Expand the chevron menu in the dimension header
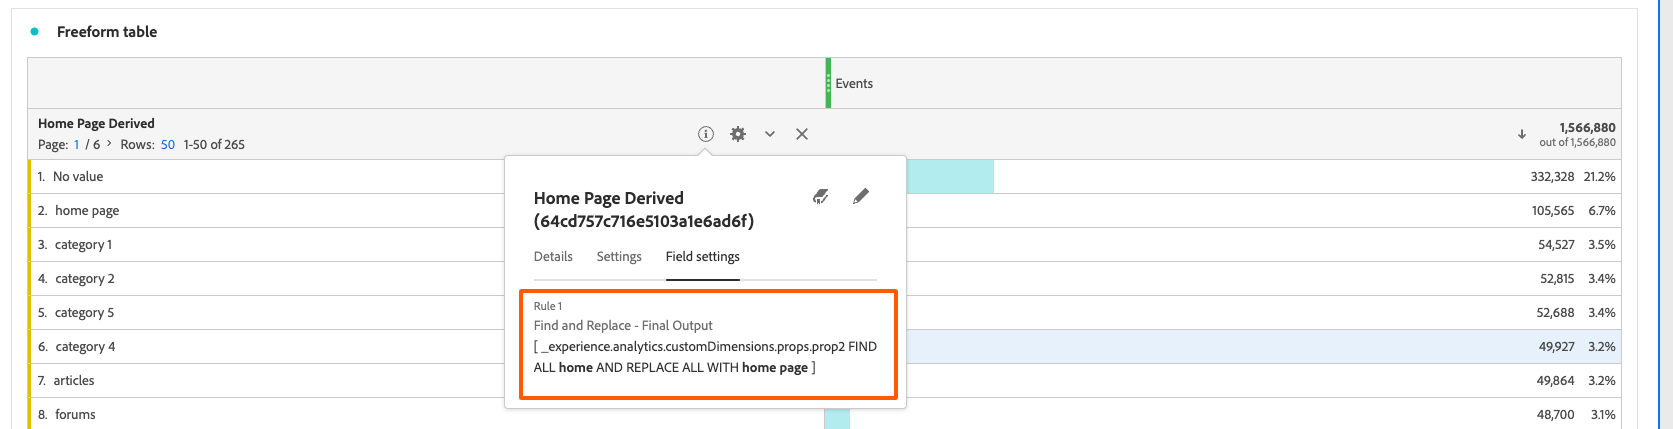 (770, 134)
